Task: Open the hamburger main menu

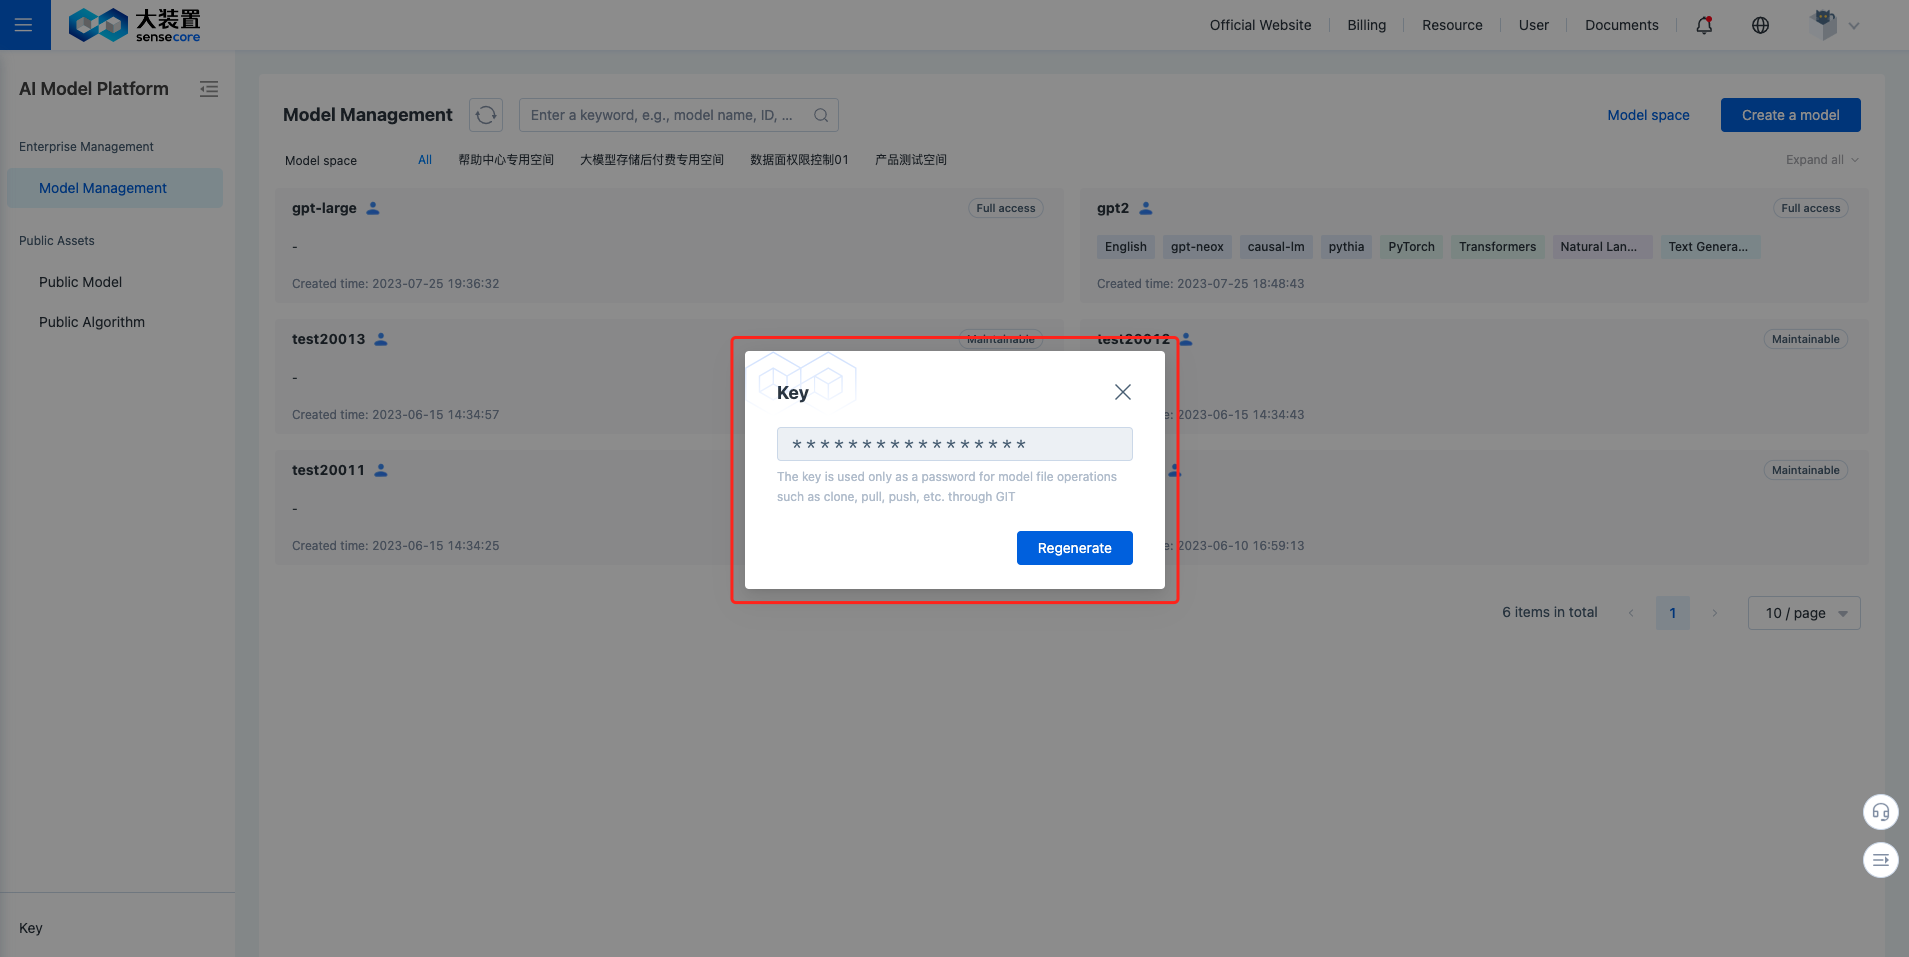Action: coord(24,25)
